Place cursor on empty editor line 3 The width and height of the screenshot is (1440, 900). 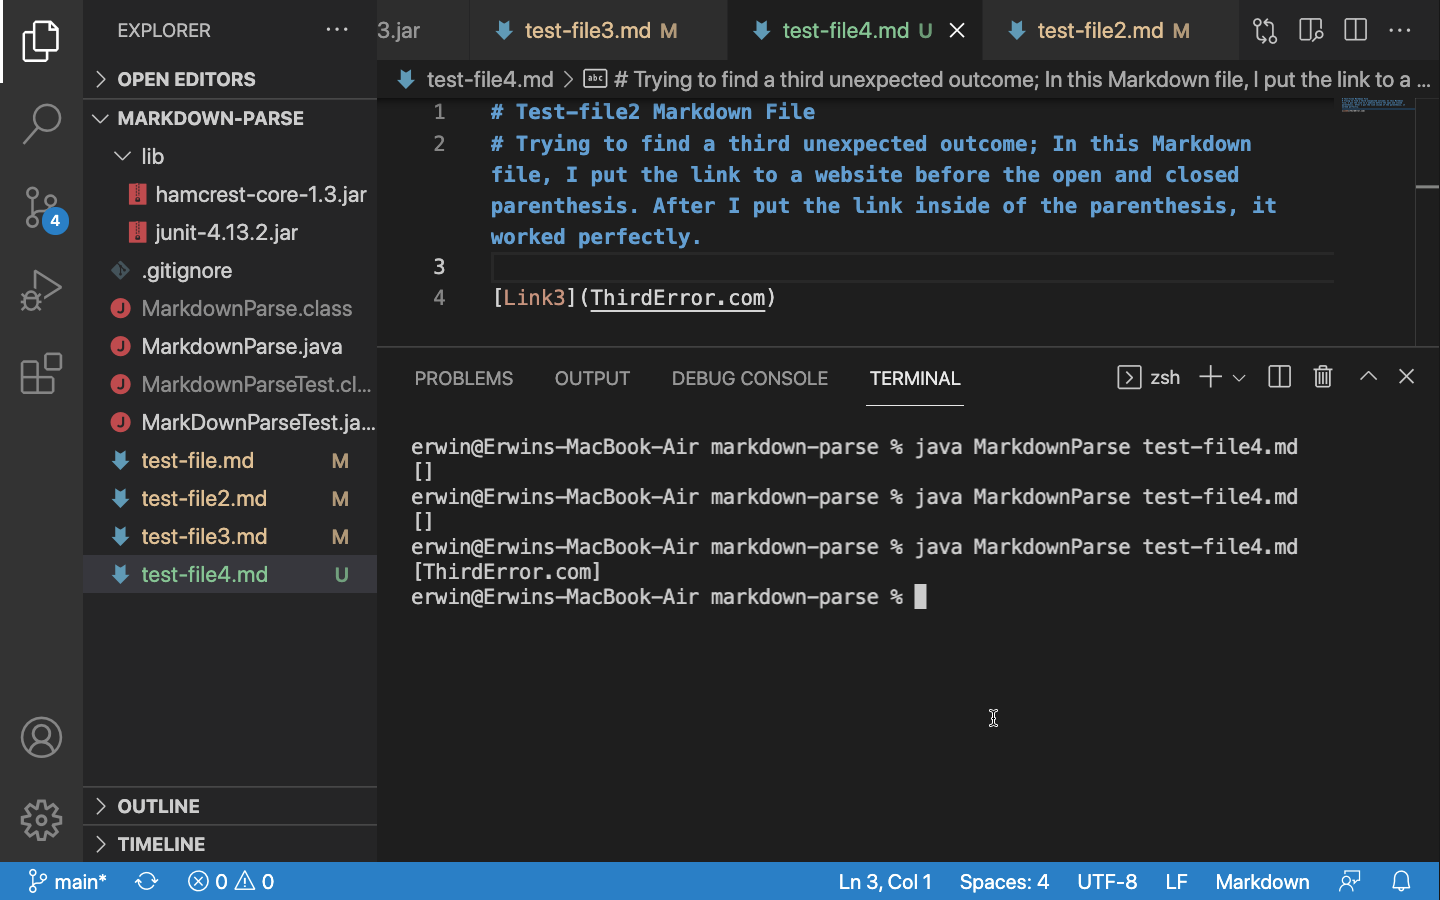[x=912, y=266]
